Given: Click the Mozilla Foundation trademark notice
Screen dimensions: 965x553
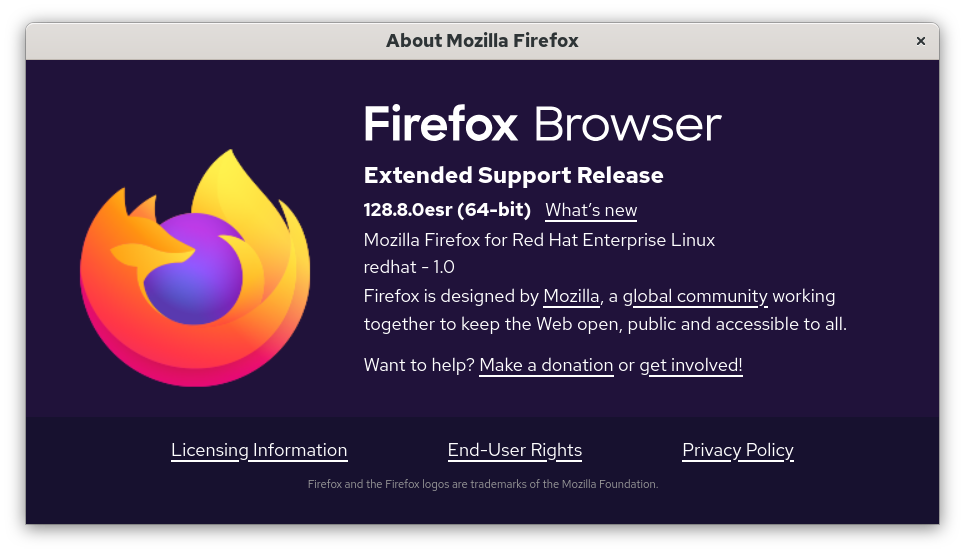Looking at the screenshot, I should 482,484.
